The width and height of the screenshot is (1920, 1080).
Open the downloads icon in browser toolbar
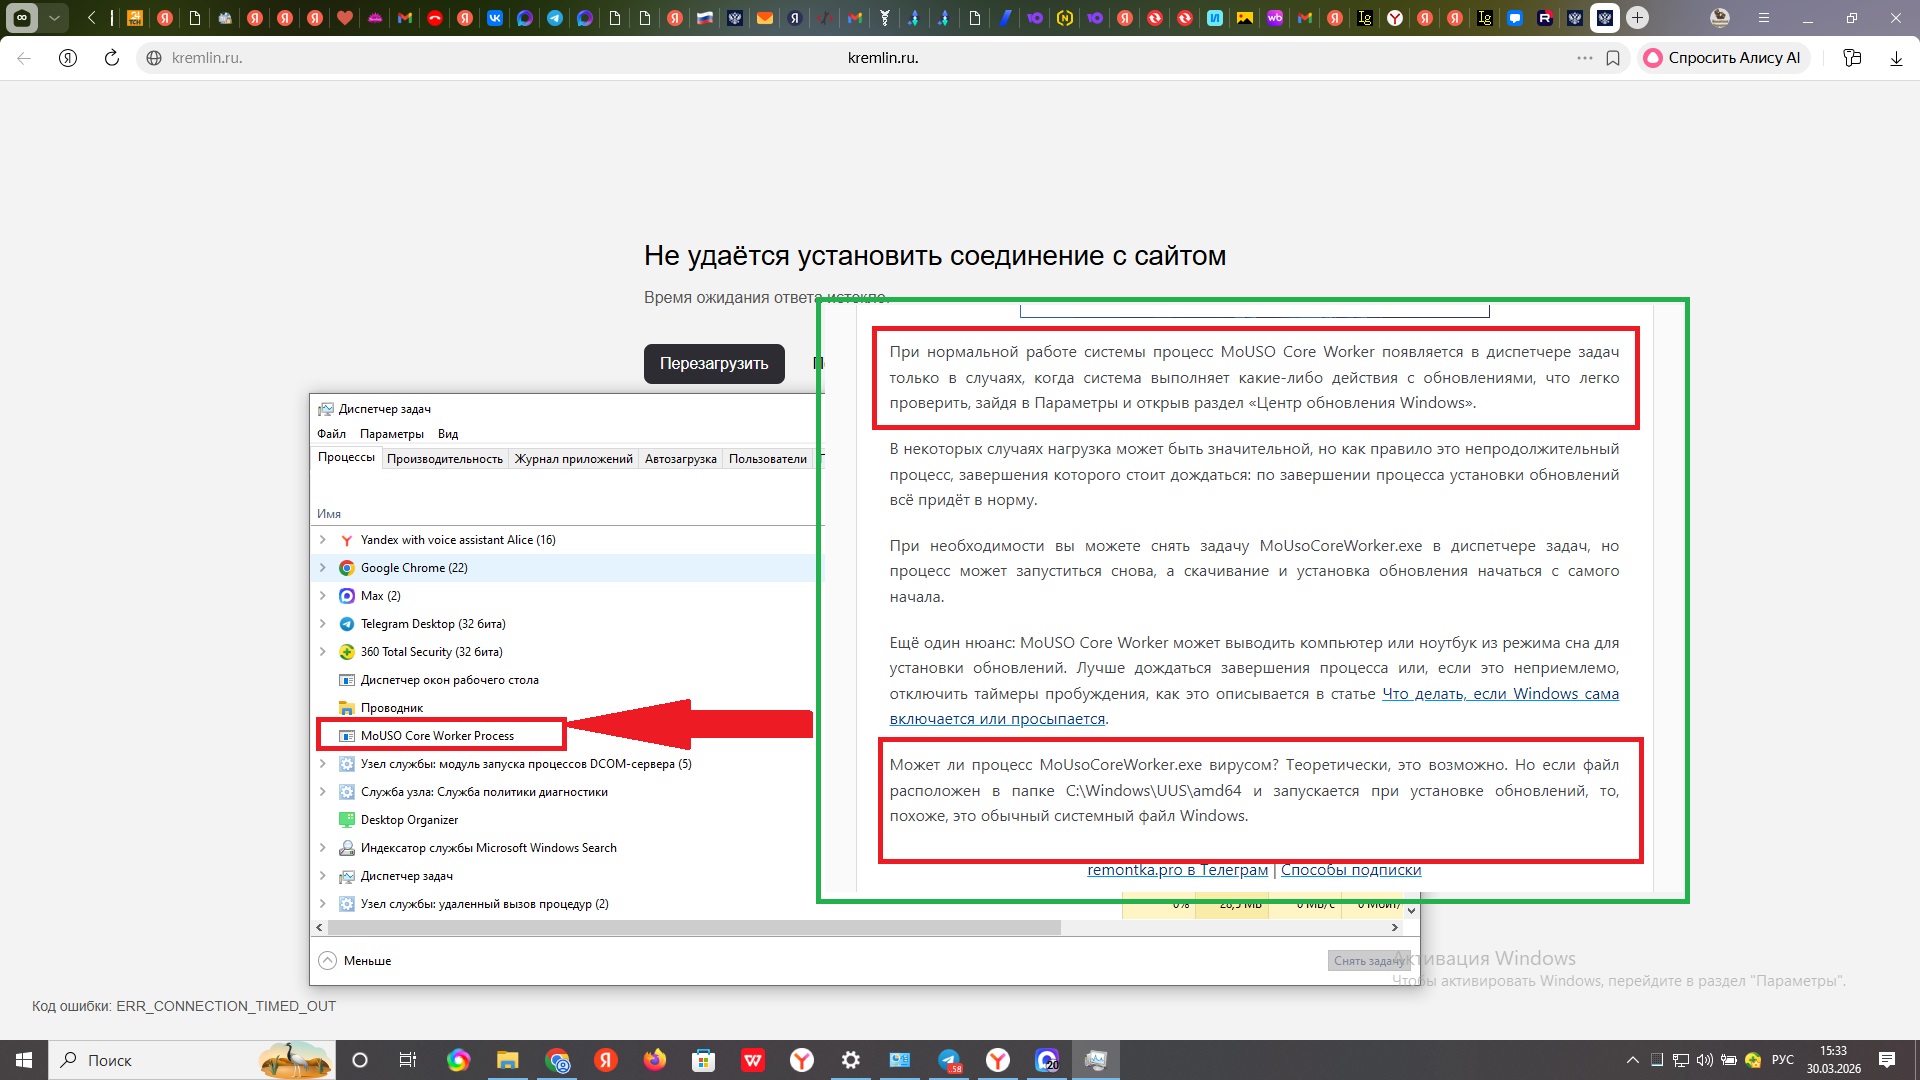(x=1896, y=58)
